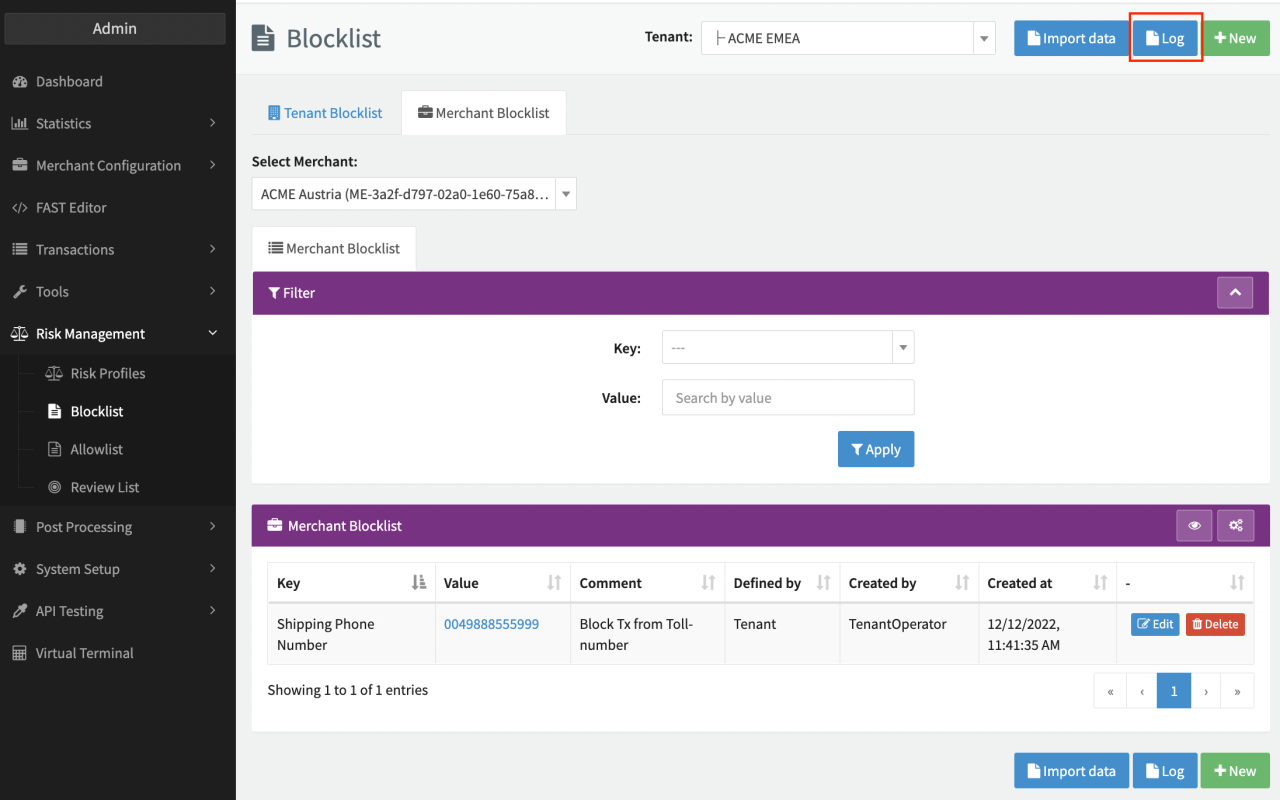
Task: Click the Statistics bar chart icon
Action: pyautogui.click(x=19, y=123)
